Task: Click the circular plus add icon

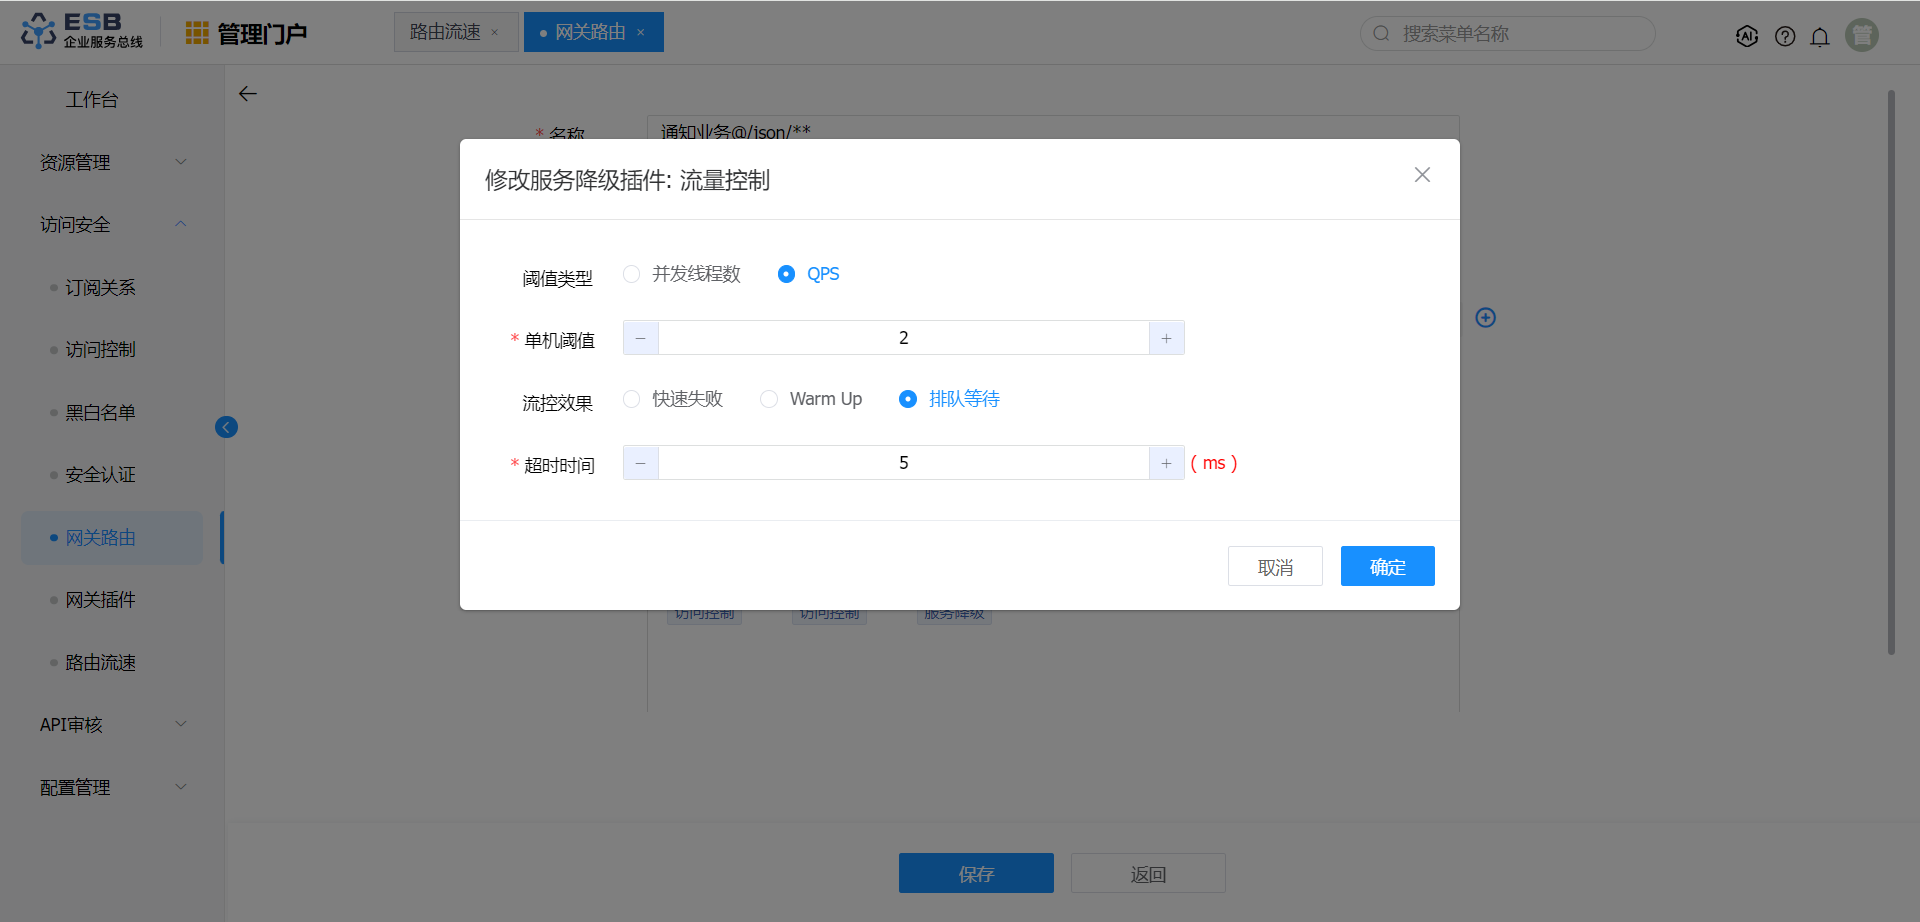Action: coord(1486,318)
